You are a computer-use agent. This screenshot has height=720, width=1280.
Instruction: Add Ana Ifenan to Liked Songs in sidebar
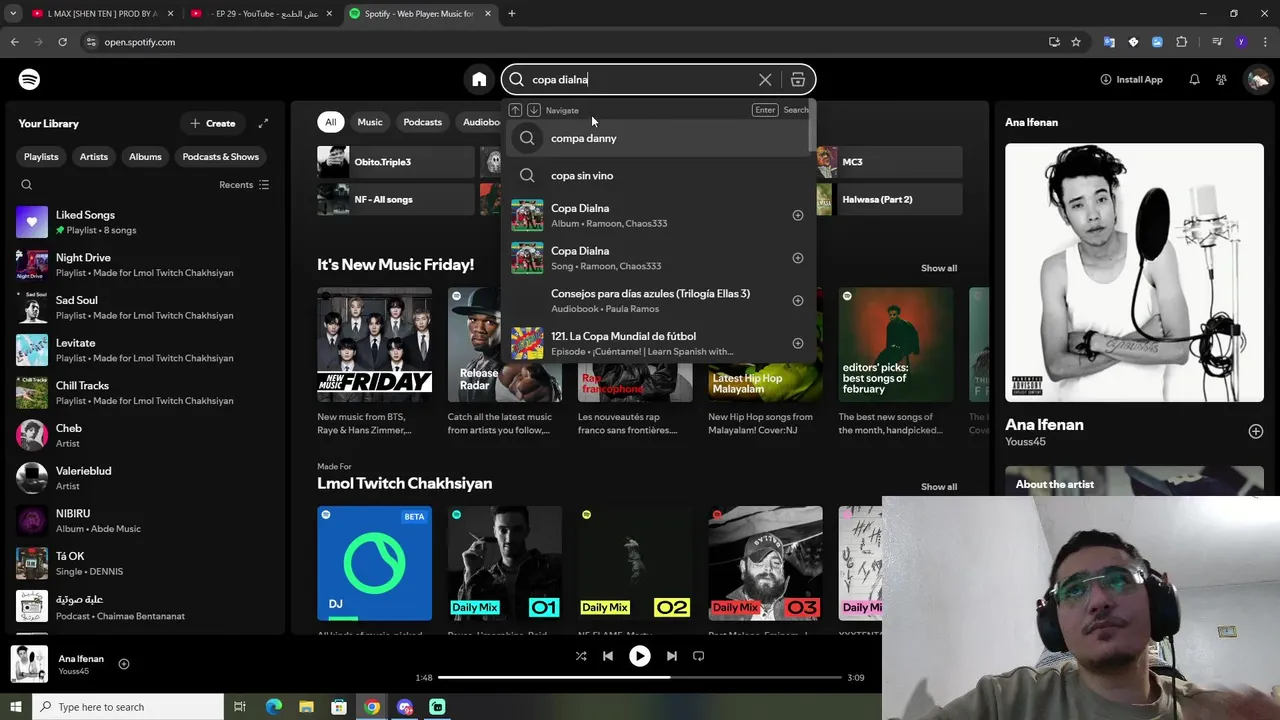[1255, 431]
